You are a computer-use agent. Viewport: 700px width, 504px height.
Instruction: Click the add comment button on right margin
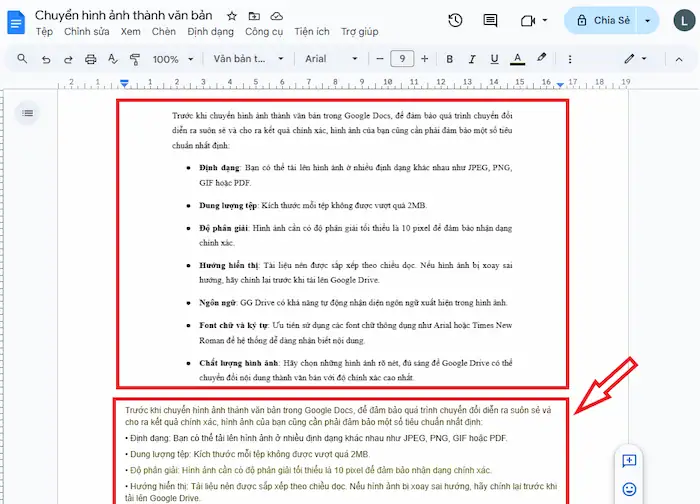(x=629, y=461)
